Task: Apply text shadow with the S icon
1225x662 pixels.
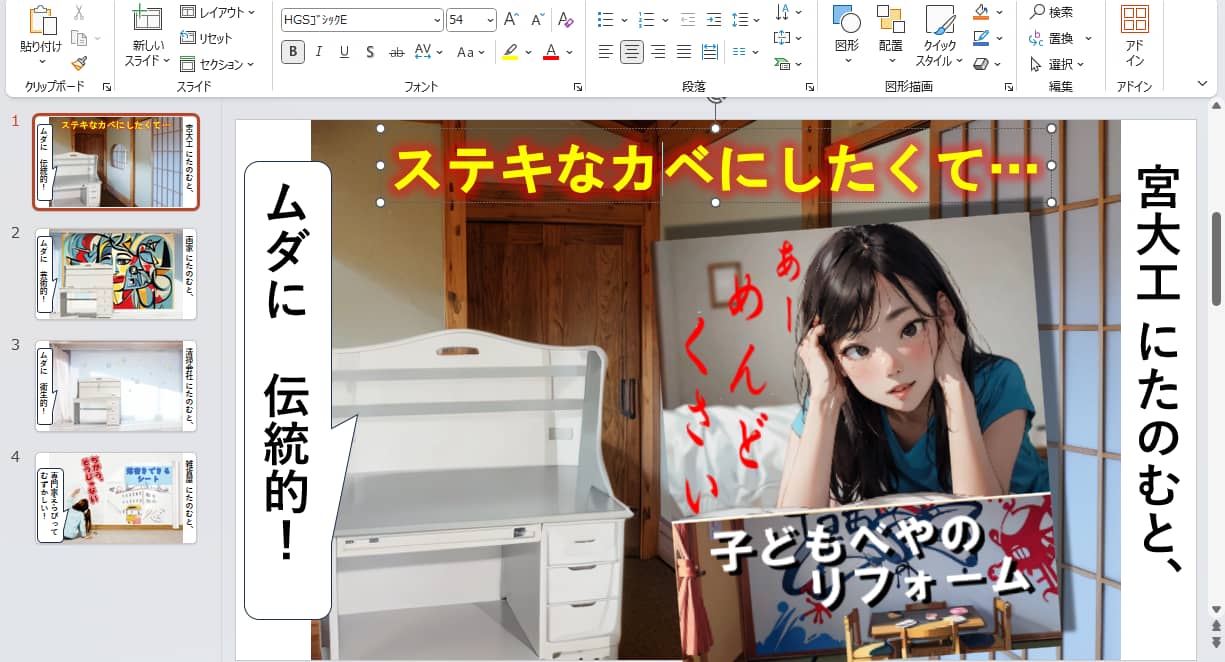Action: [x=370, y=52]
